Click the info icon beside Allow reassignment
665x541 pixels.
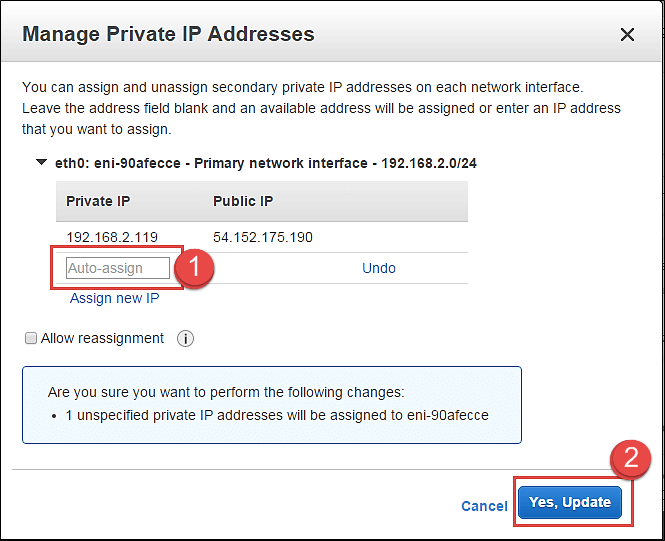pos(185,339)
